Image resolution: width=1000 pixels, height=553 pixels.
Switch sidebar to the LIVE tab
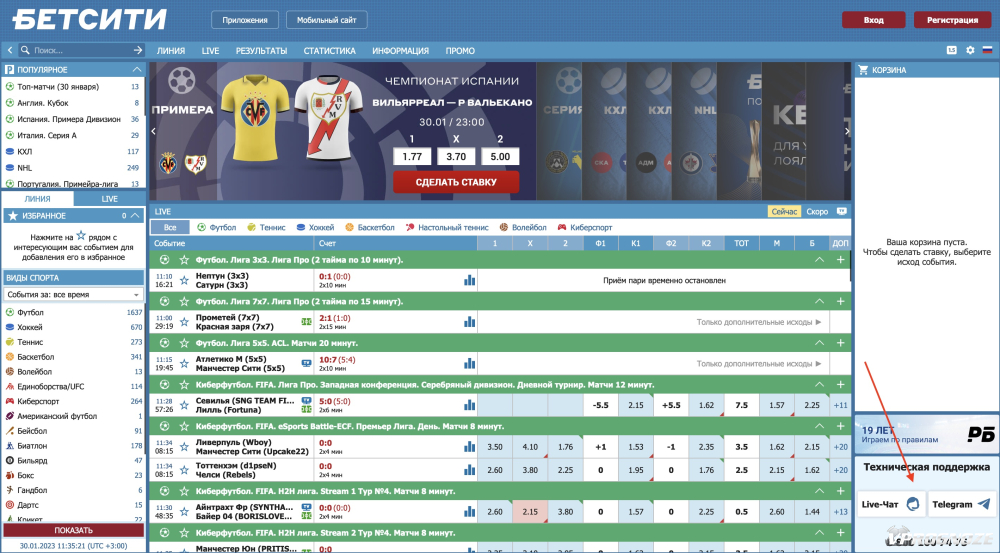tap(110, 198)
